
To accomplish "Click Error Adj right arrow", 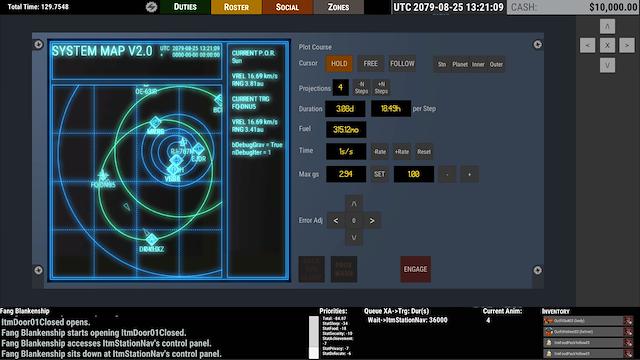I will (x=372, y=221).
